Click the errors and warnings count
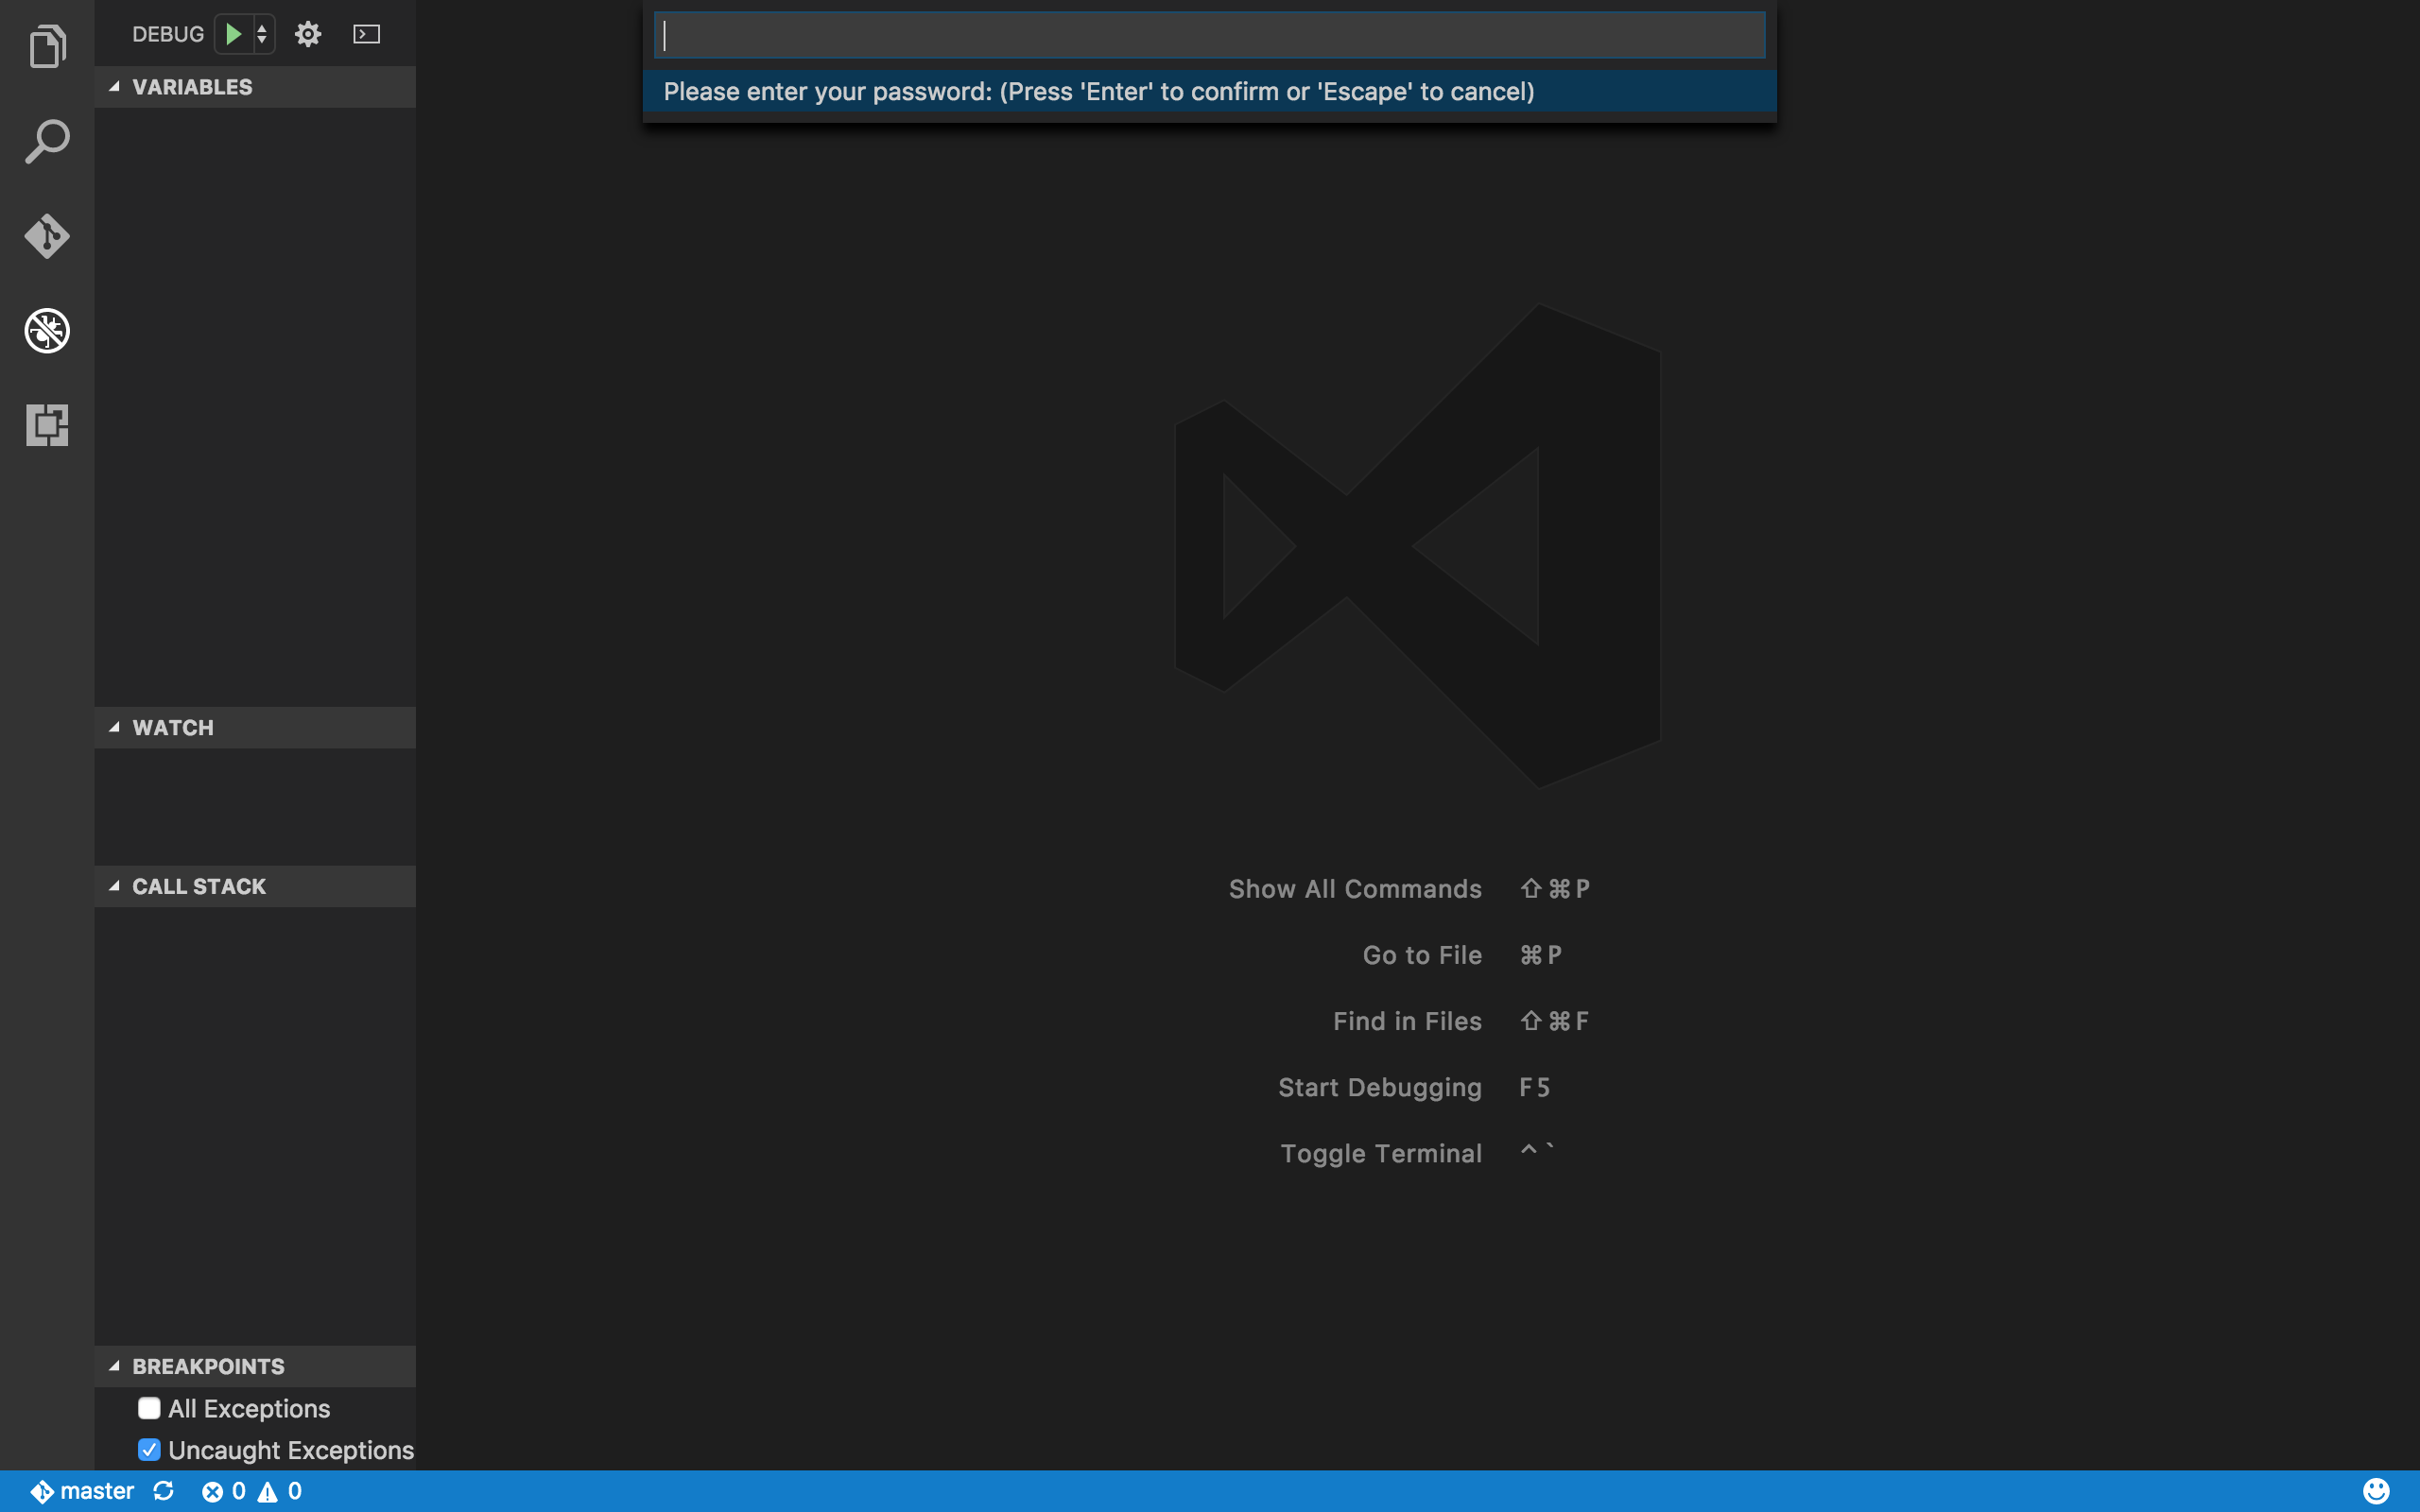This screenshot has width=2420, height=1512. coord(251,1491)
